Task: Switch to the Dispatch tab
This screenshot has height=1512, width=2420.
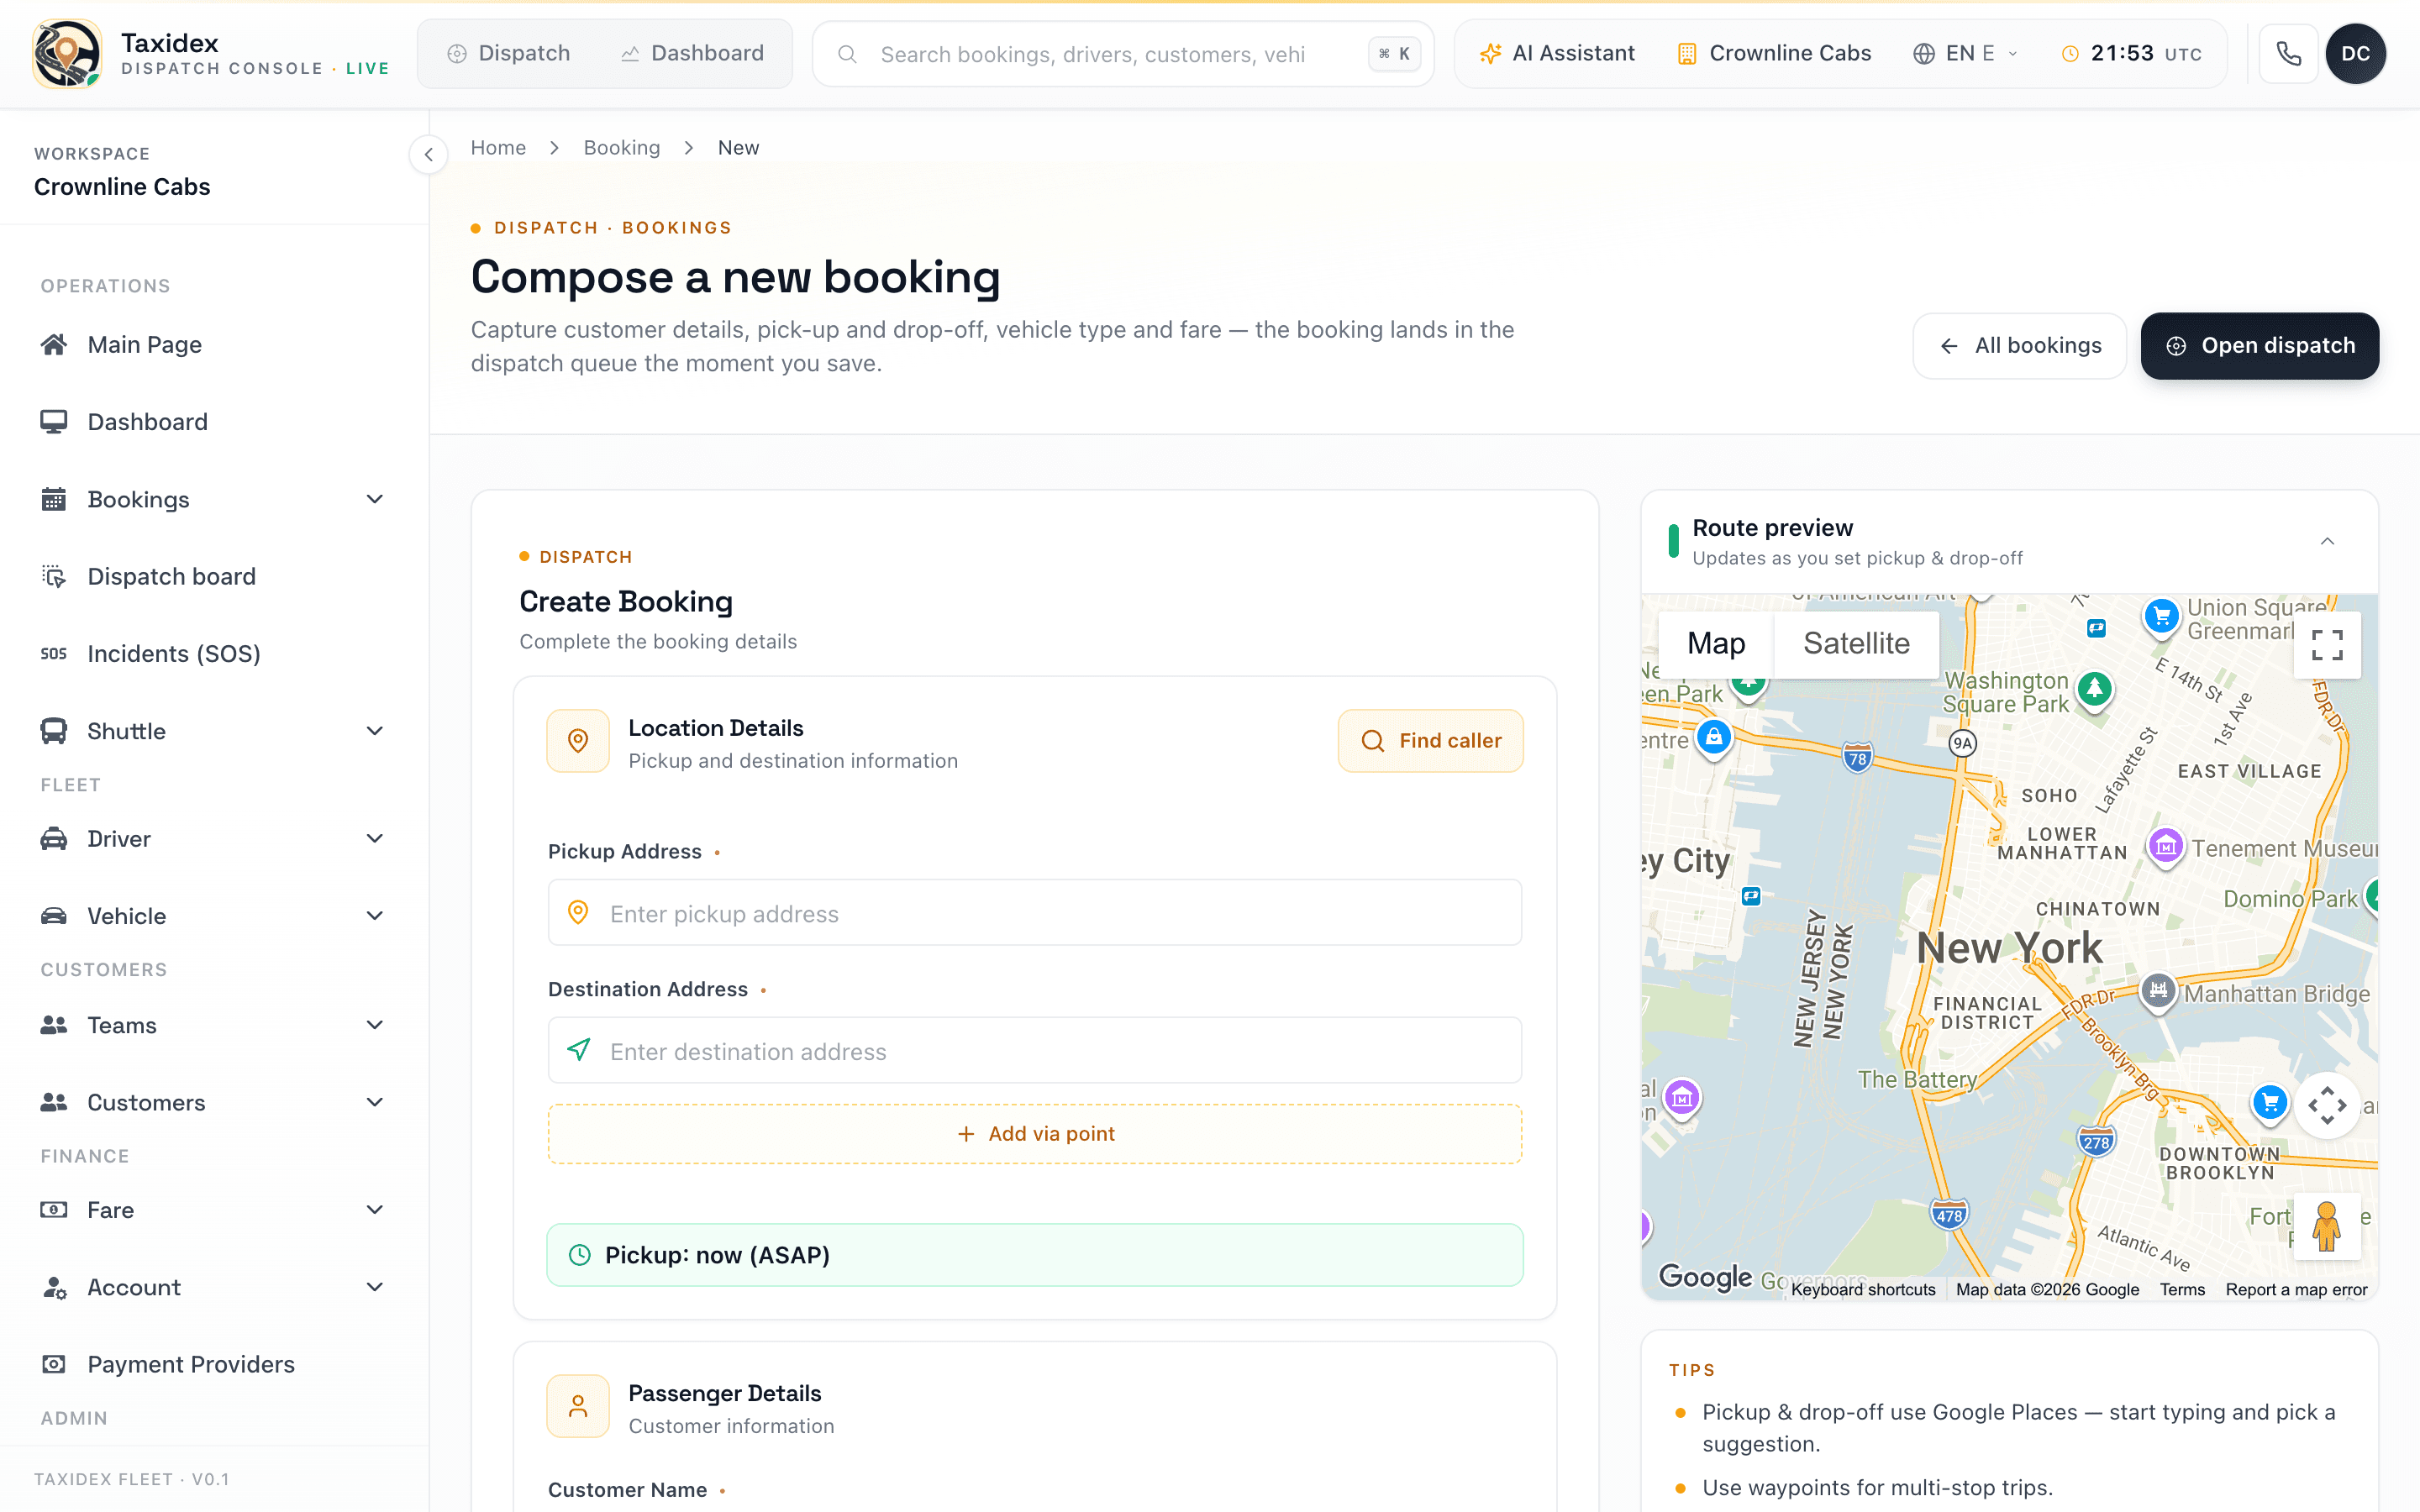Action: click(x=508, y=54)
